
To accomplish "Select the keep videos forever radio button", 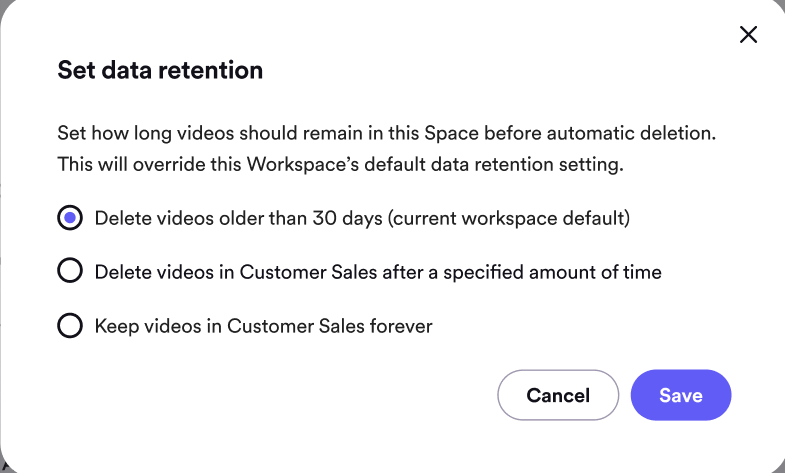I will tap(70, 325).
